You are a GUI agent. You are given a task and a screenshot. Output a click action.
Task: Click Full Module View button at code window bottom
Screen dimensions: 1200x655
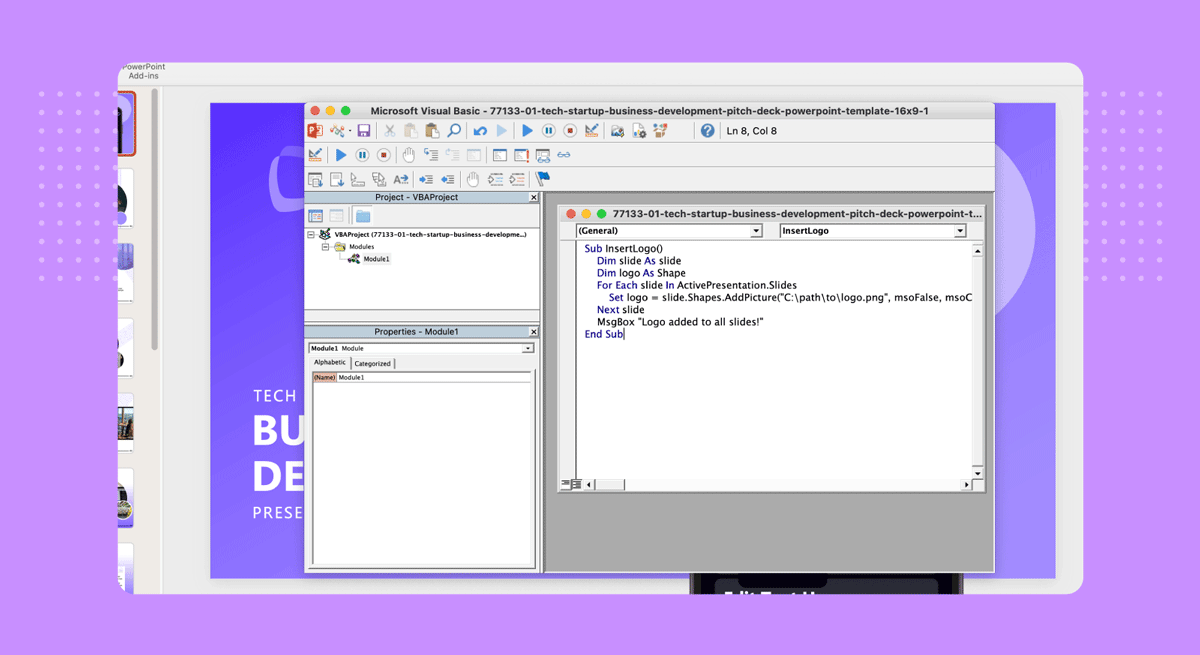tap(577, 484)
